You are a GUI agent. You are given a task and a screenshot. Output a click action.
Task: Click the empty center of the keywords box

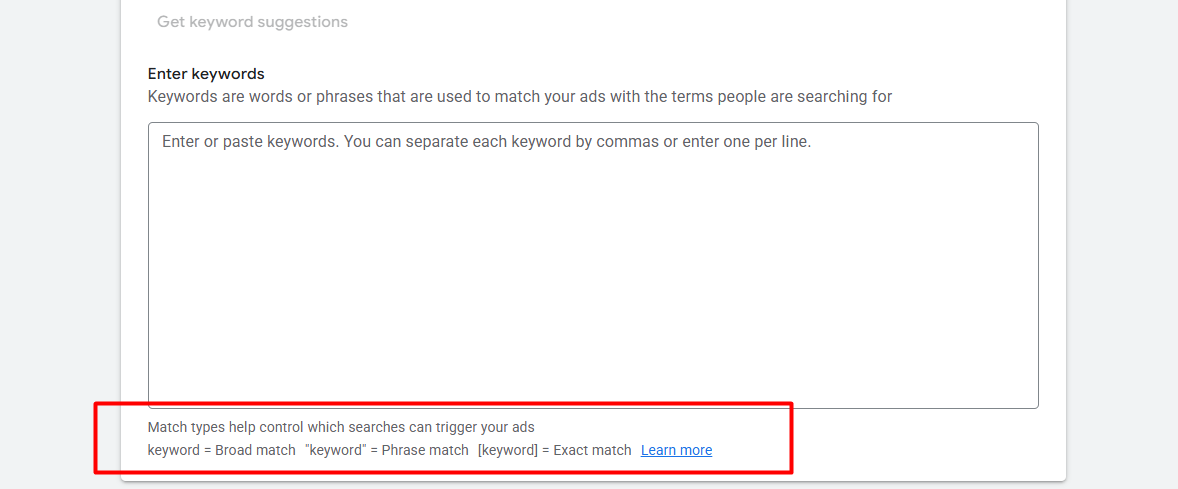pyautogui.click(x=592, y=275)
